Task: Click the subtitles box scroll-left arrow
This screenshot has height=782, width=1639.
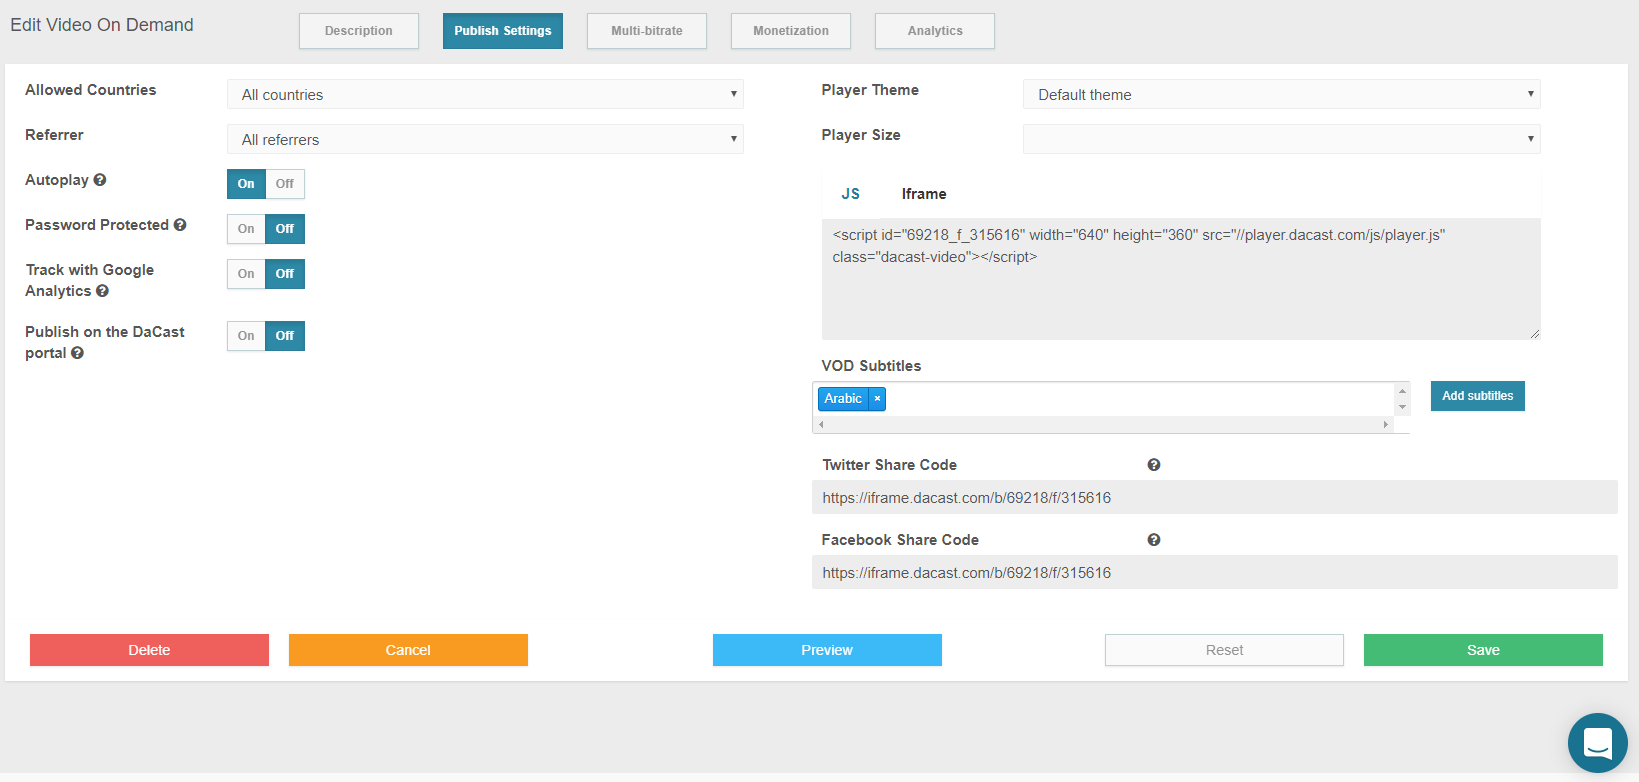Action: pos(821,425)
